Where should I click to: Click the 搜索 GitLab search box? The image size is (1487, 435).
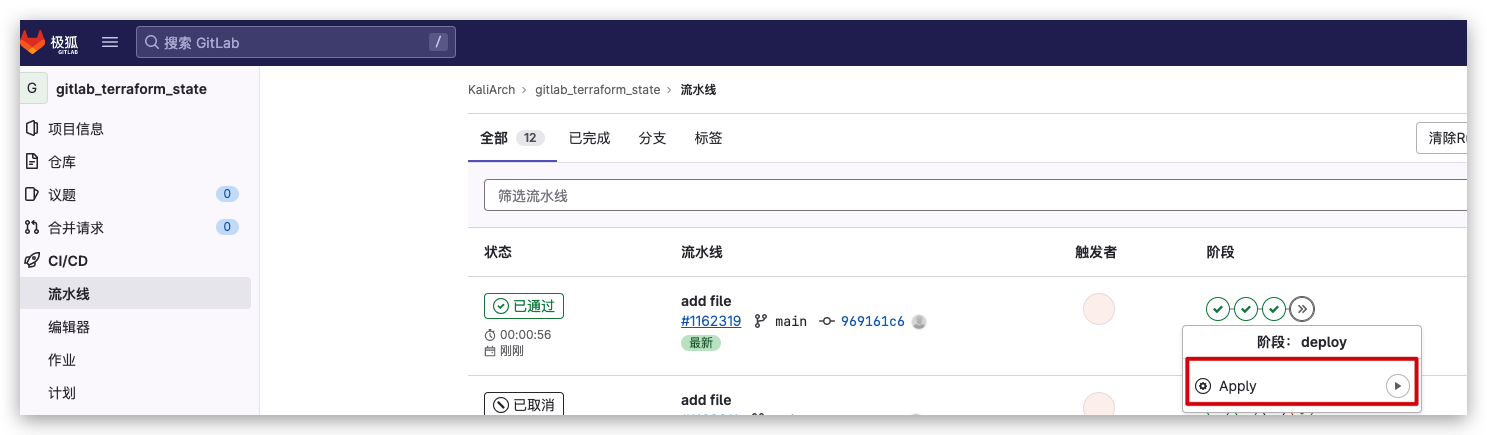(295, 42)
